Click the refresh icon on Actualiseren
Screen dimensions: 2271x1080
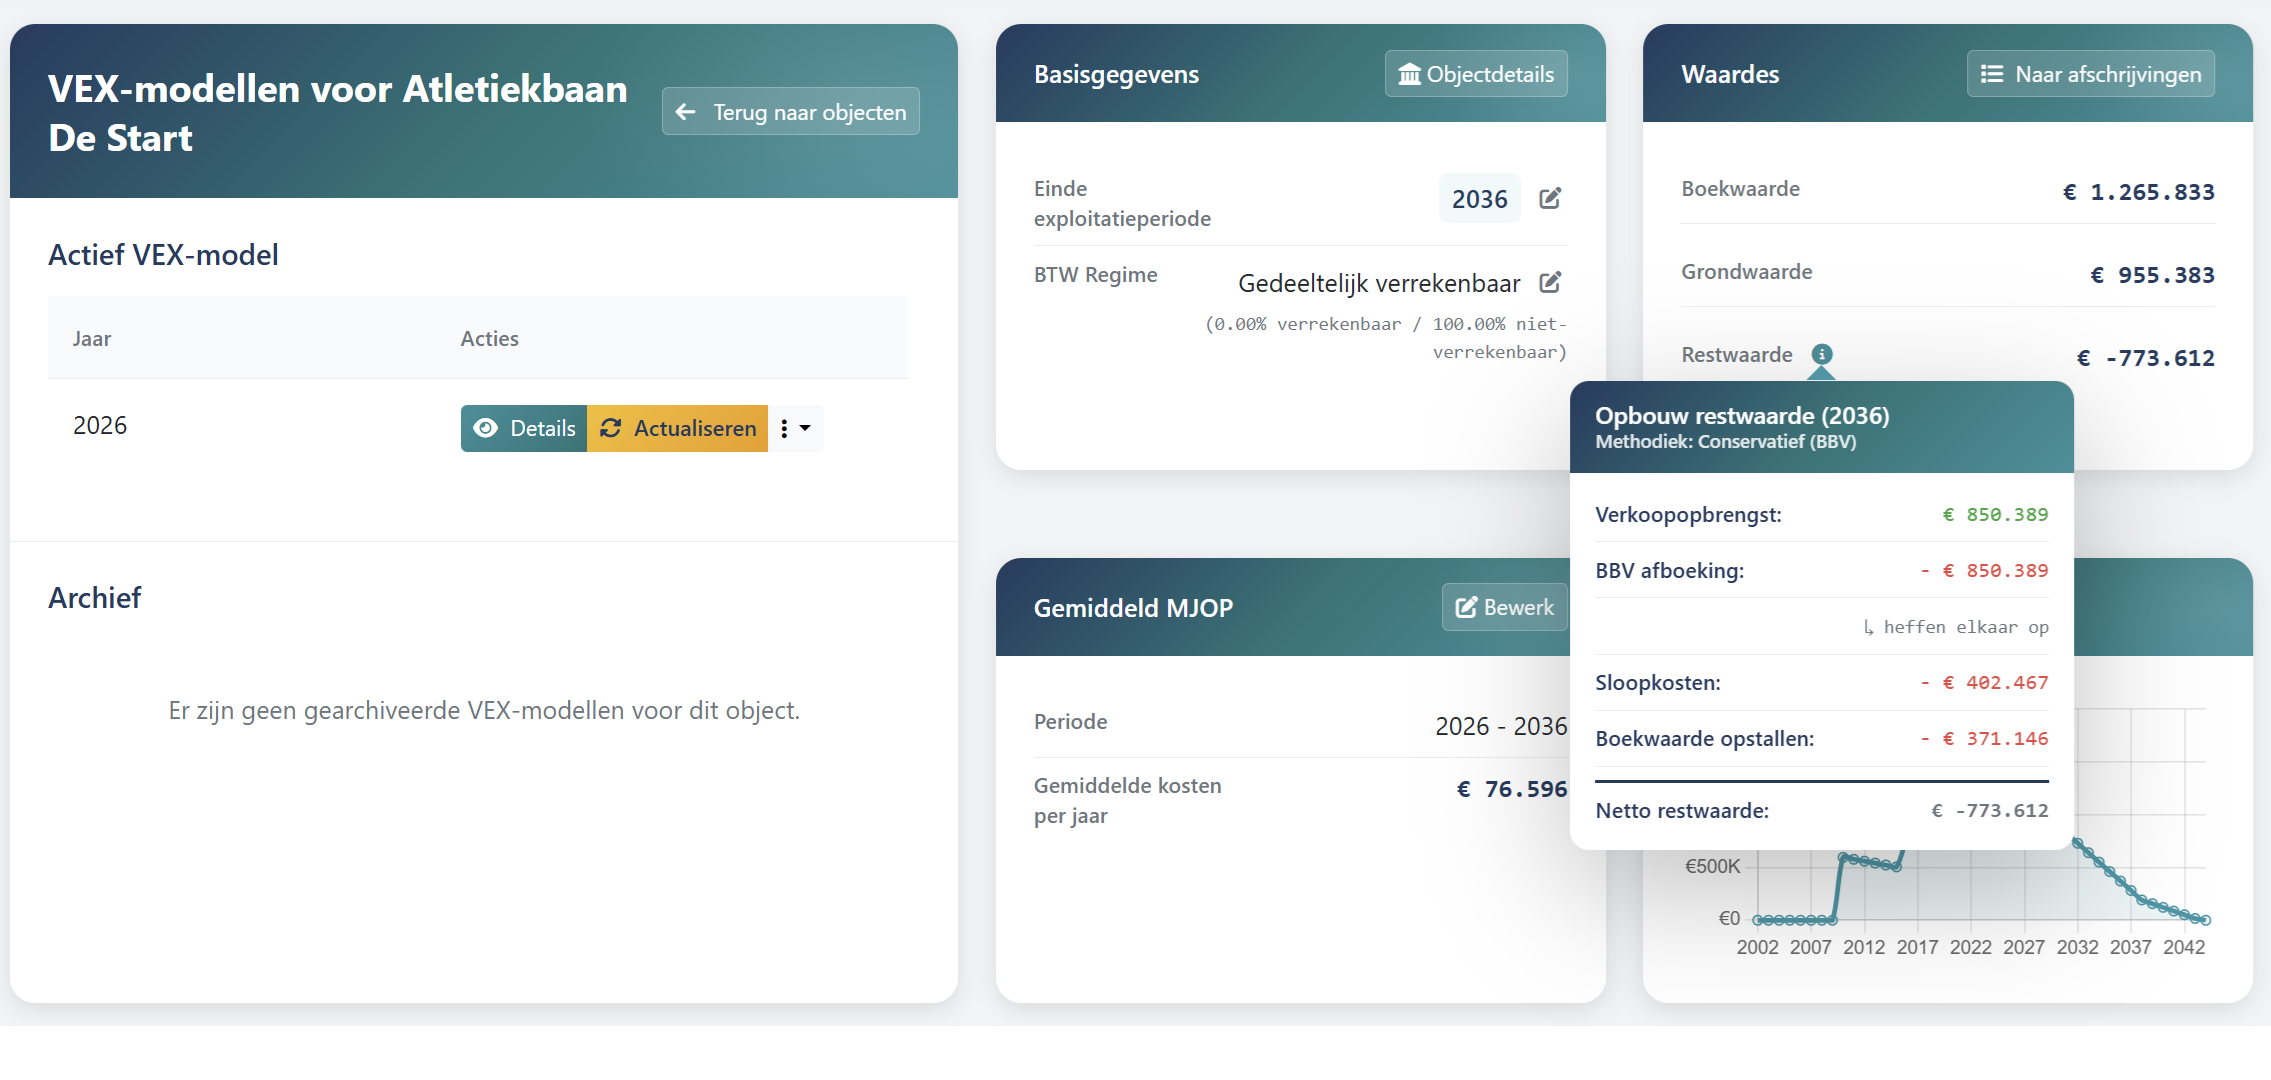click(x=612, y=428)
